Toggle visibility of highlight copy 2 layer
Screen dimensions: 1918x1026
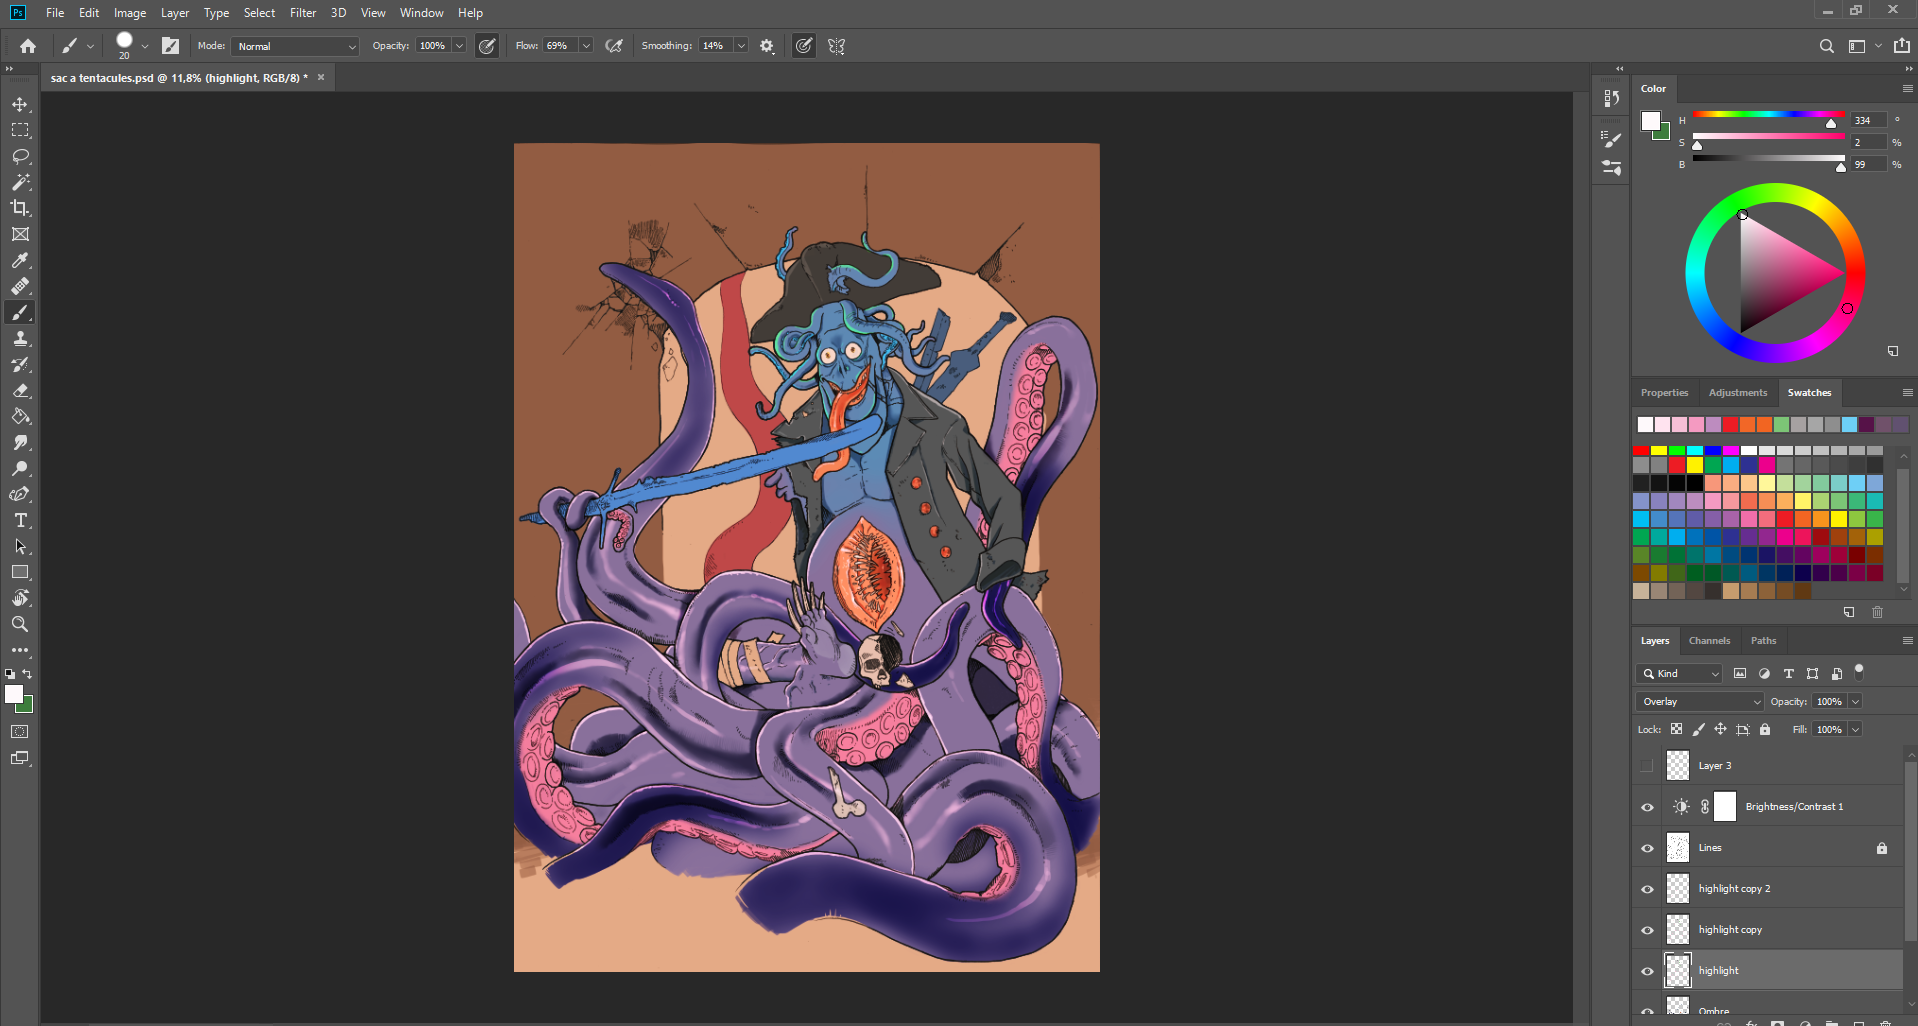click(1647, 889)
